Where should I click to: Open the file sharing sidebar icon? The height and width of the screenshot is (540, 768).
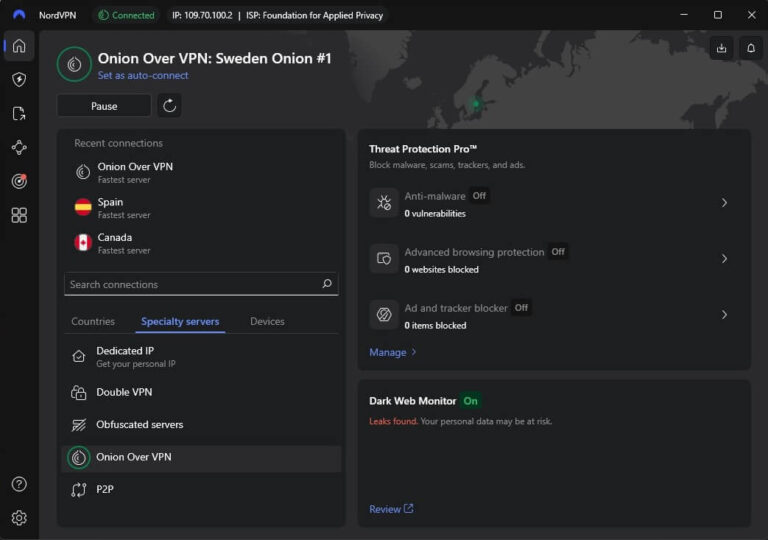pos(19,114)
